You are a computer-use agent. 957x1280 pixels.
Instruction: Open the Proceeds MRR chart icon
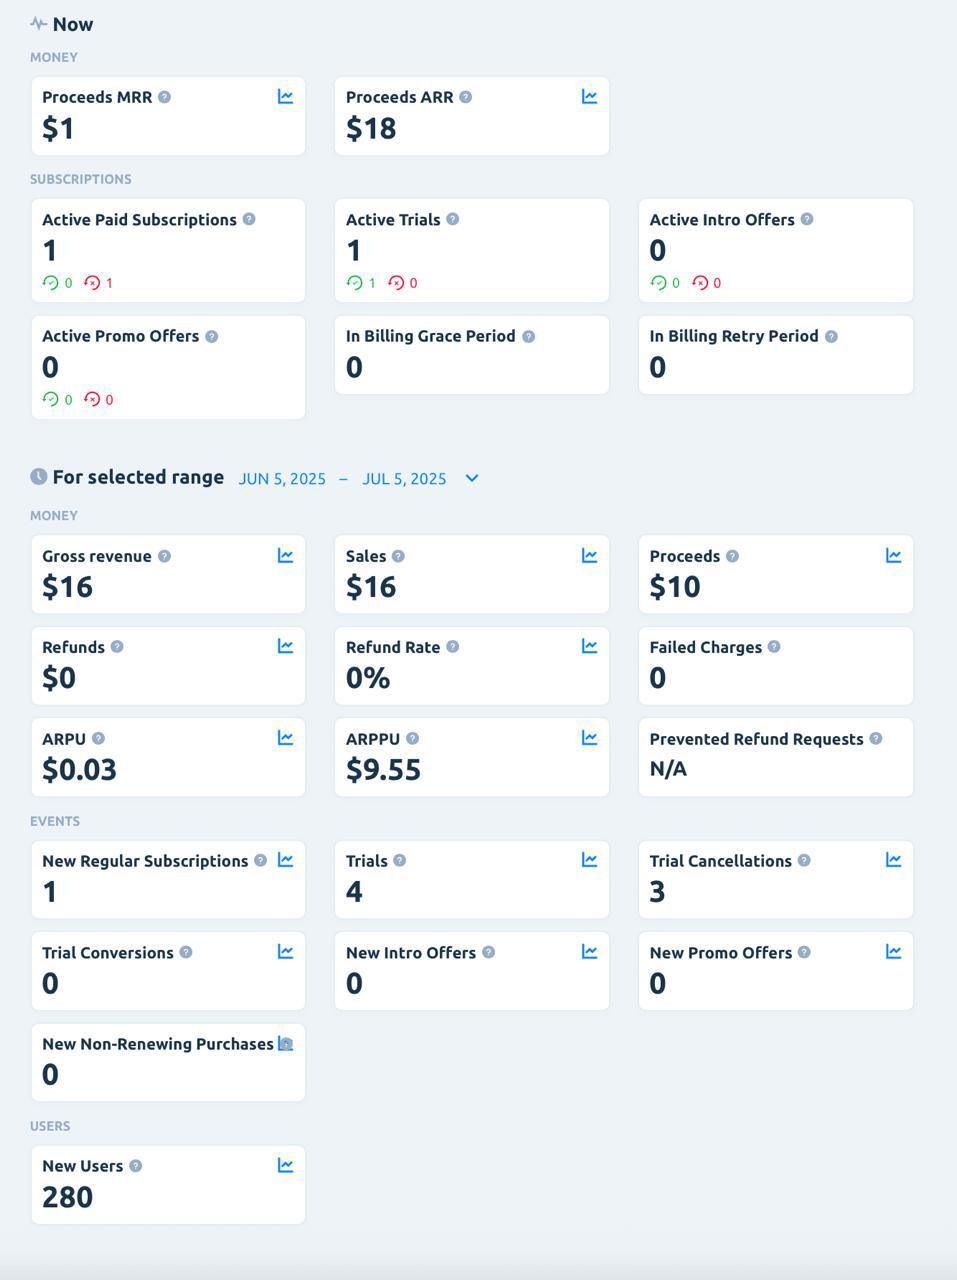click(285, 97)
